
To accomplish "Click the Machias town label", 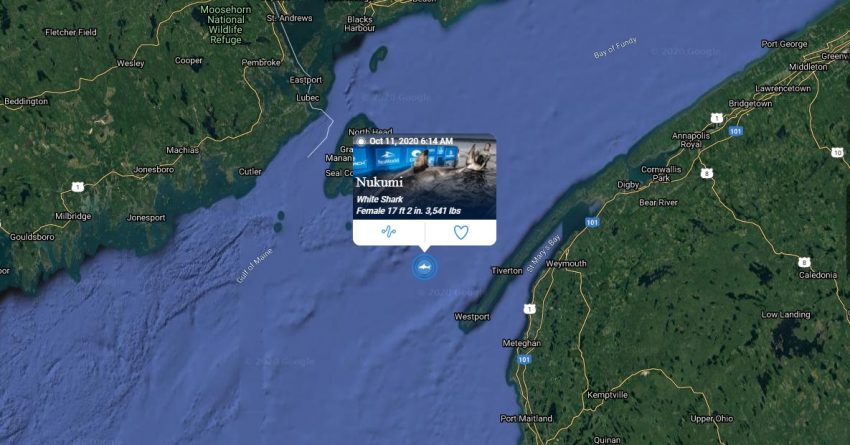I will [x=182, y=150].
